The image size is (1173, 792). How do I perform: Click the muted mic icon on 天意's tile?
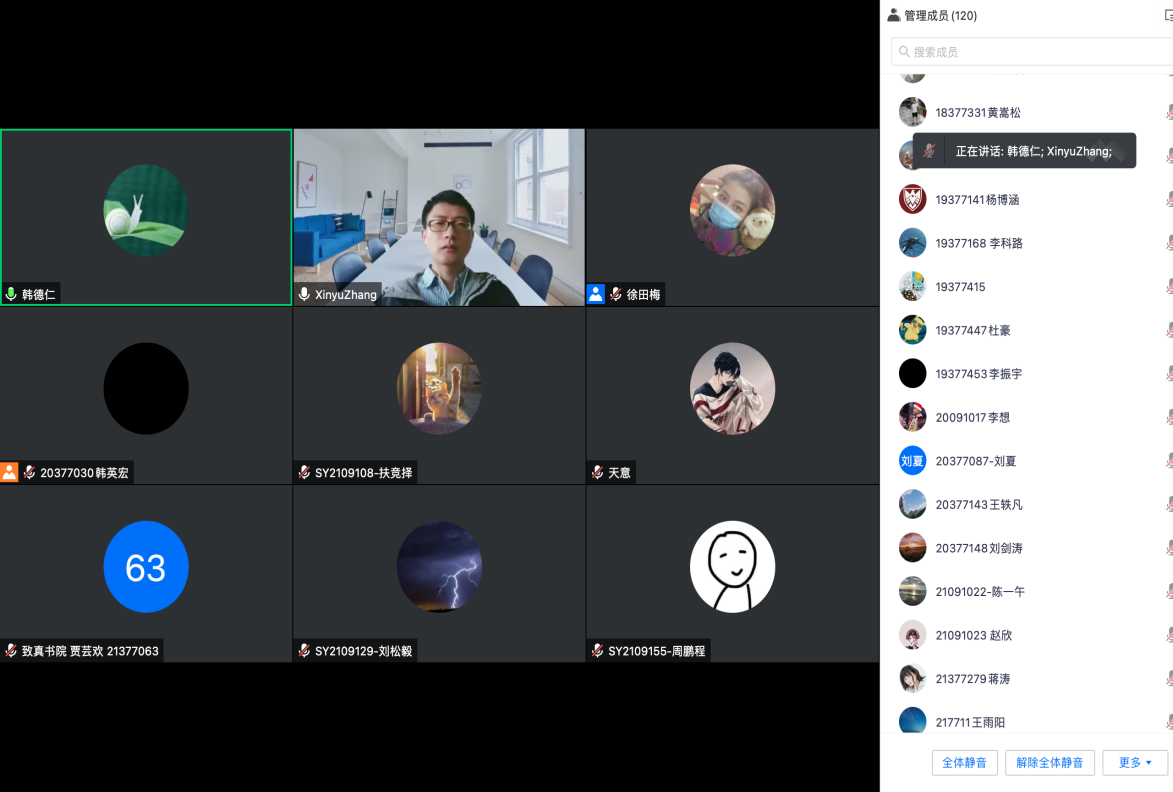point(597,472)
